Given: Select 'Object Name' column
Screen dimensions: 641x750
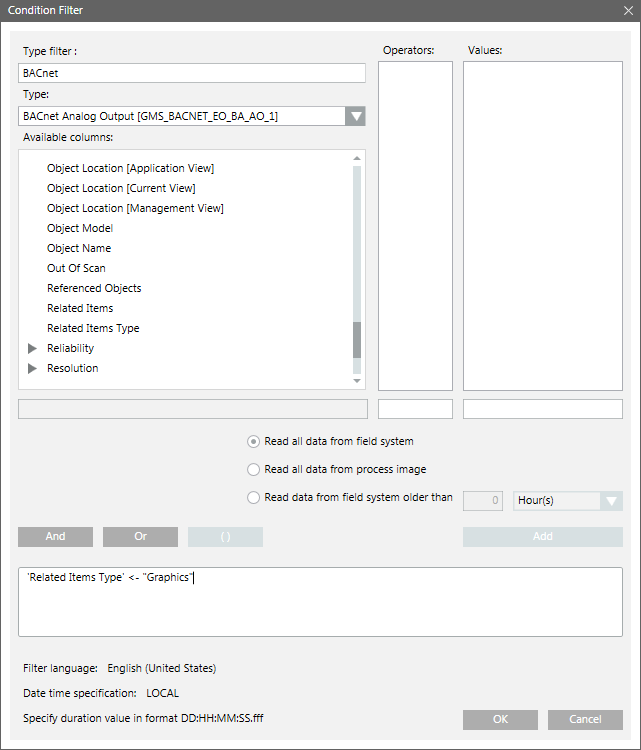Looking at the screenshot, I should (x=79, y=248).
